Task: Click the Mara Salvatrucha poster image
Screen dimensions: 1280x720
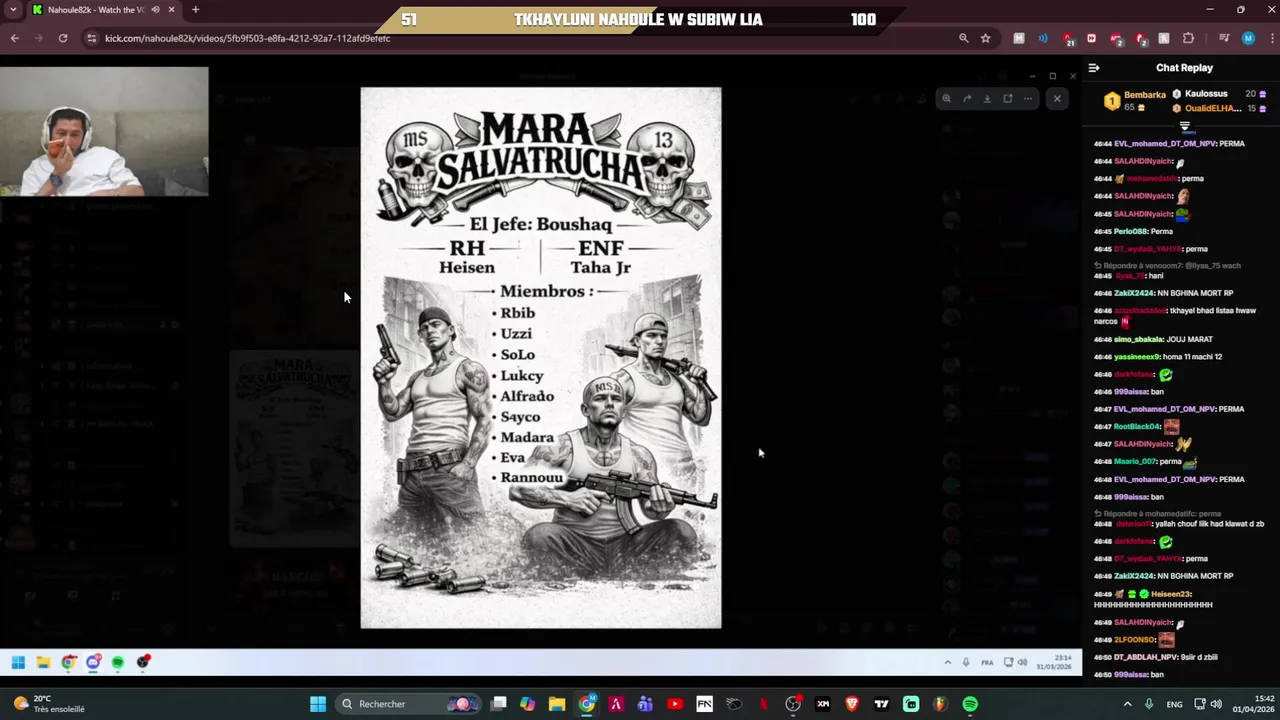Action: click(540, 358)
